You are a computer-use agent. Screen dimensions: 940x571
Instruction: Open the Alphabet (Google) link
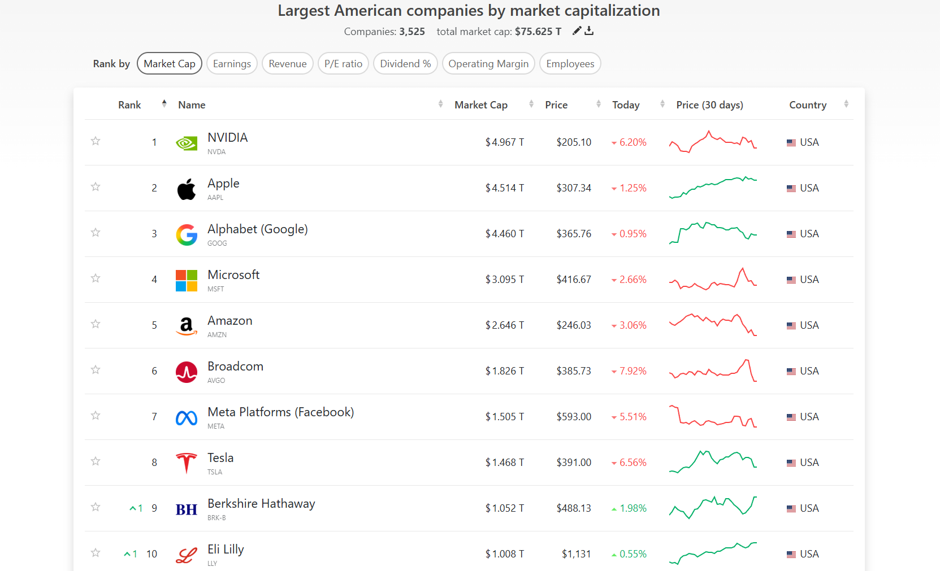[258, 229]
